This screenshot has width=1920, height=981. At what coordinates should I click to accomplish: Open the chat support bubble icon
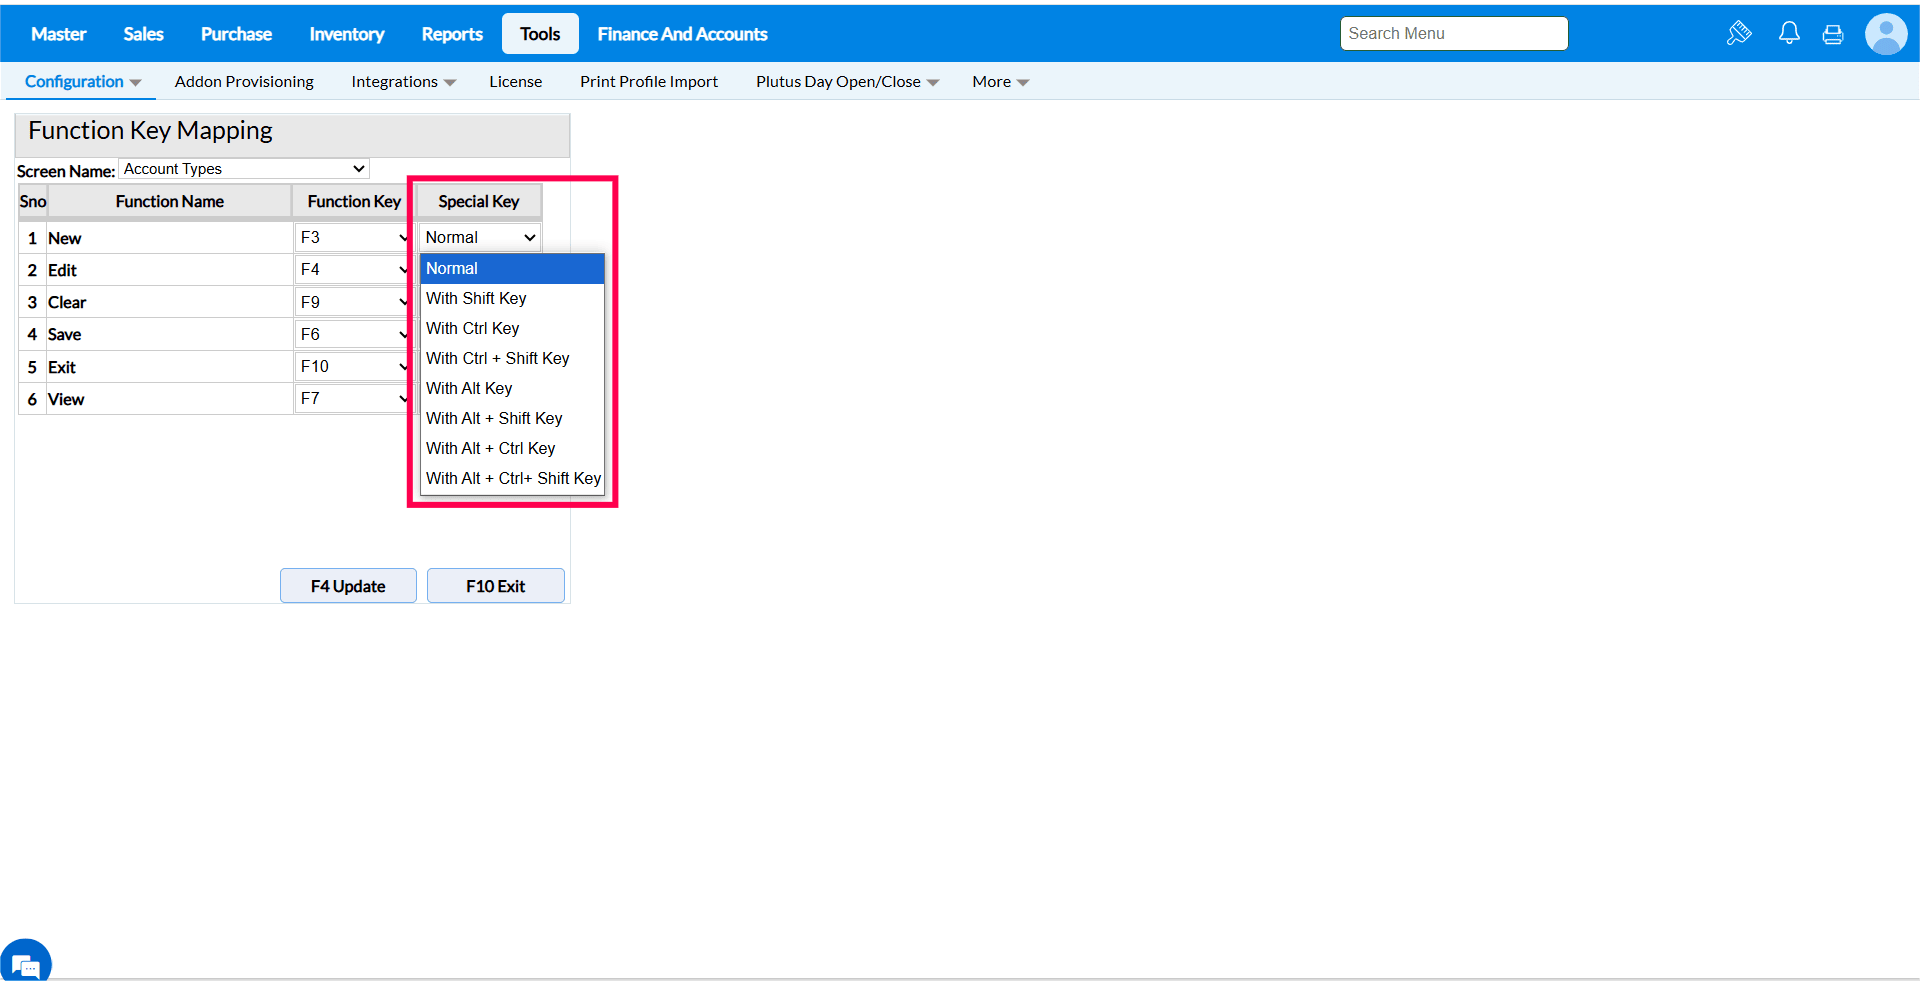(26, 962)
